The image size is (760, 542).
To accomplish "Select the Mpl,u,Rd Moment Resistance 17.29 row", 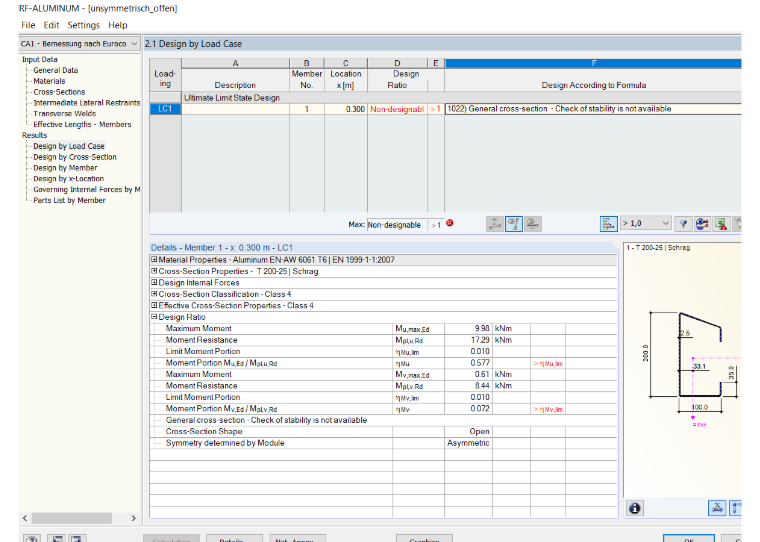I will coord(383,340).
